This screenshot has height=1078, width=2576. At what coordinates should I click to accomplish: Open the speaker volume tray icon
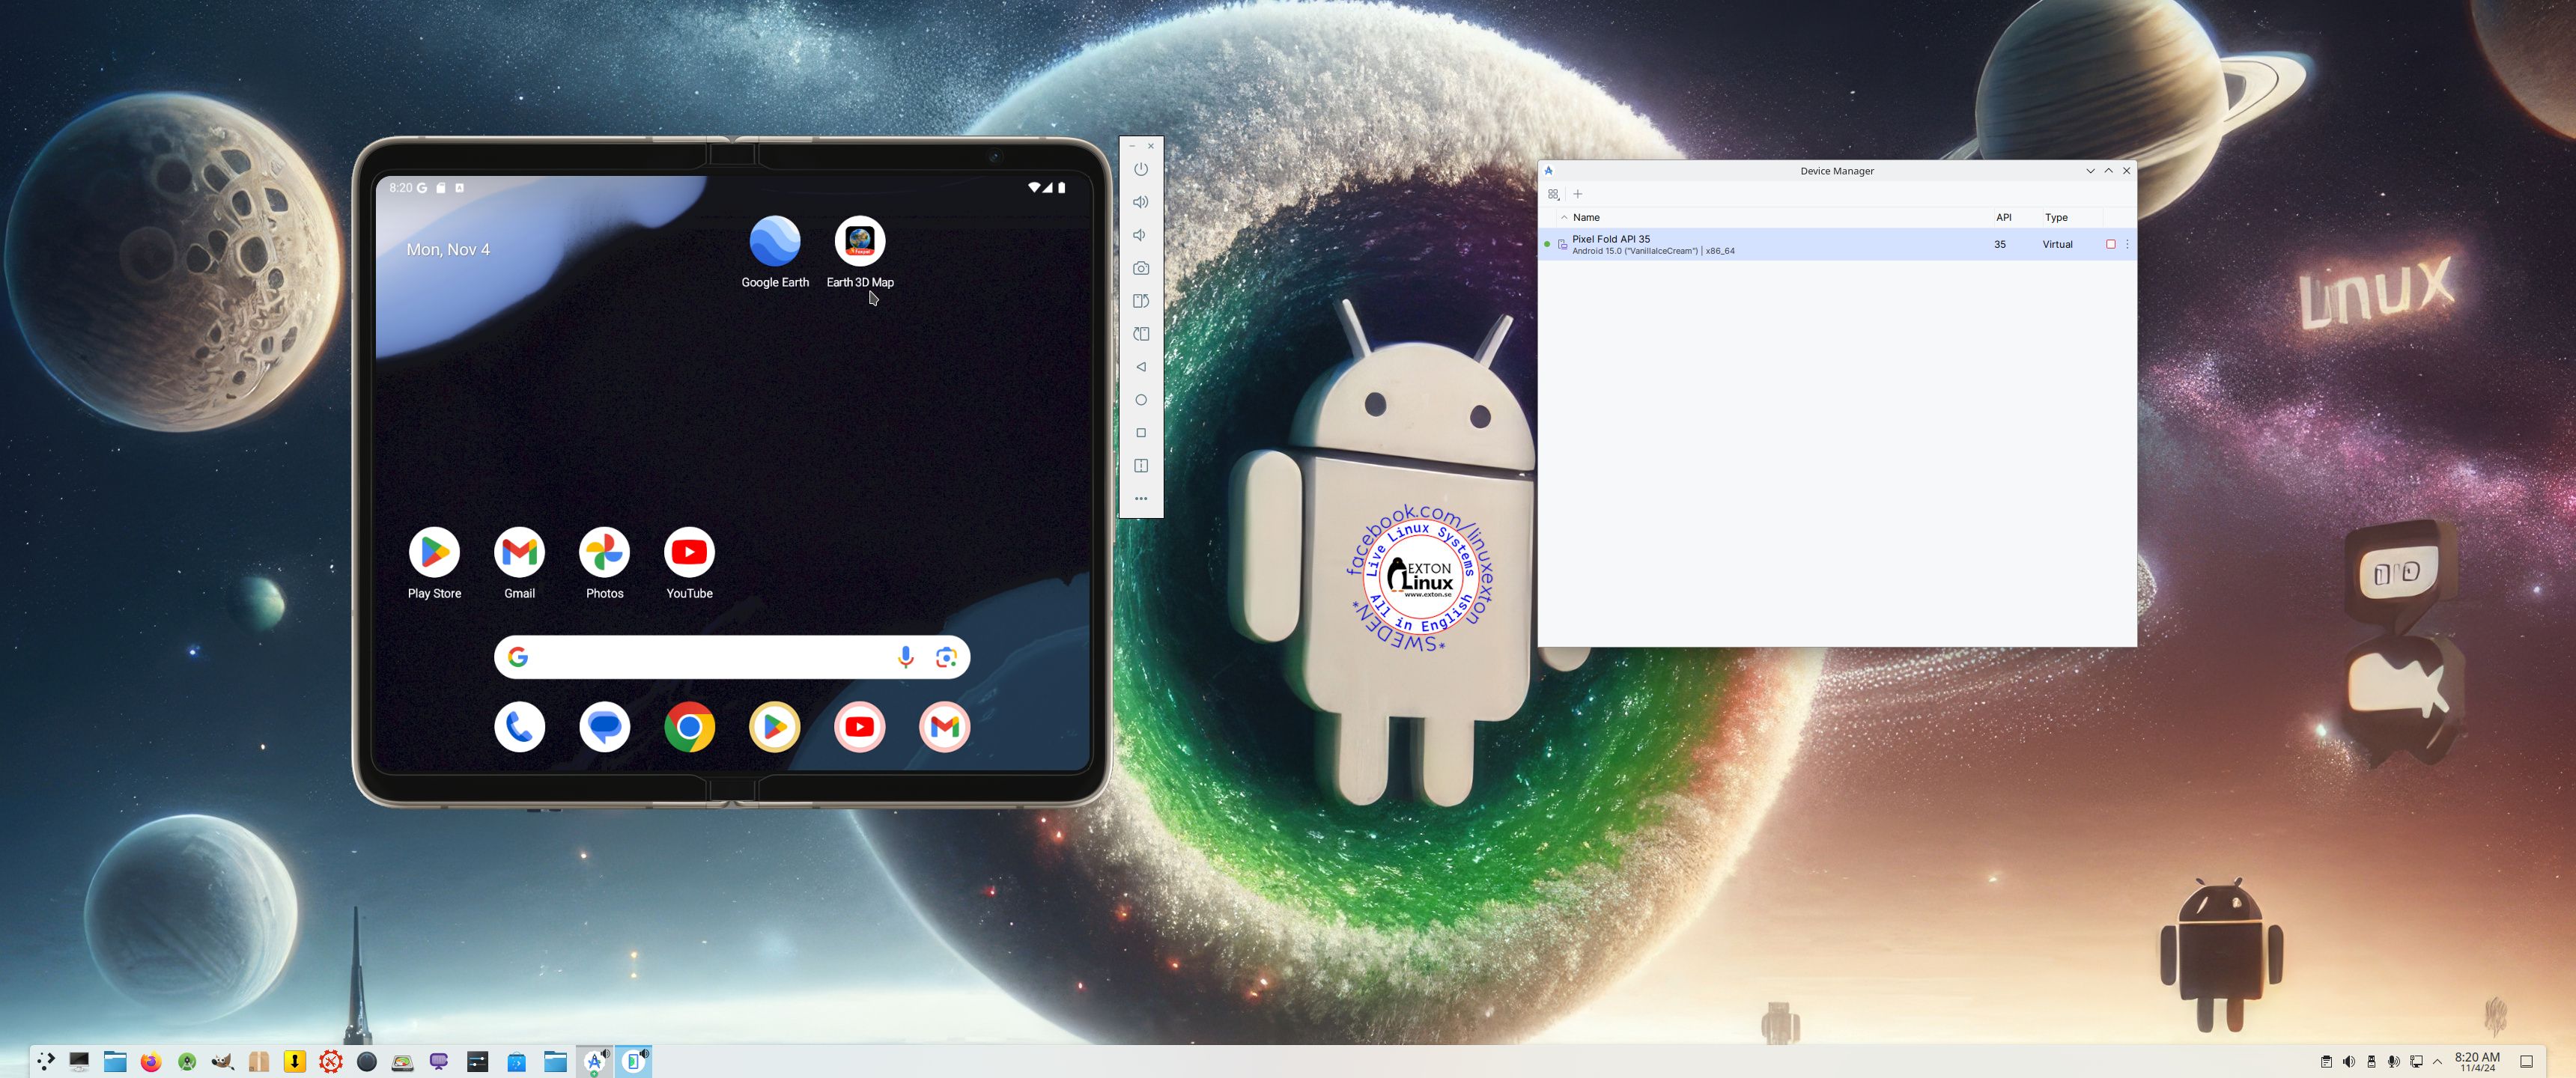click(x=2348, y=1061)
